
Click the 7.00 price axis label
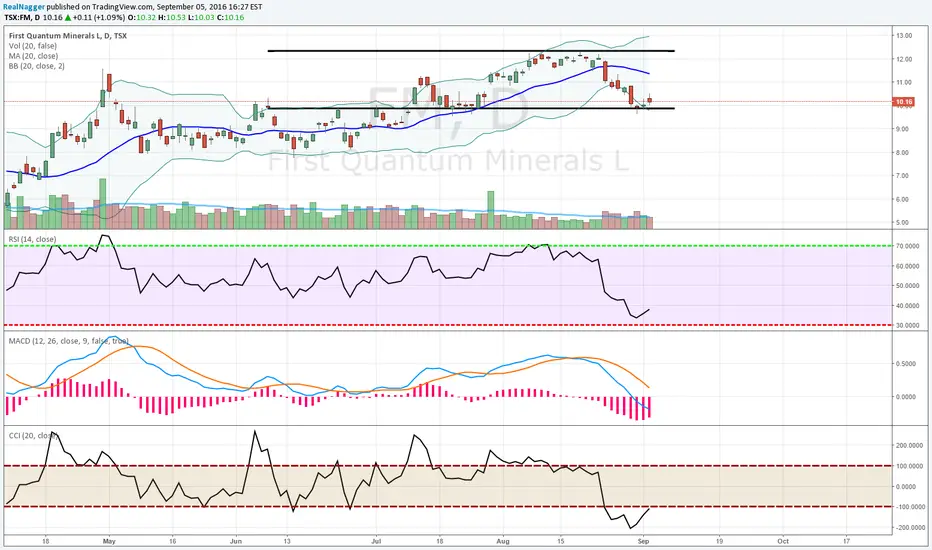tap(904, 175)
